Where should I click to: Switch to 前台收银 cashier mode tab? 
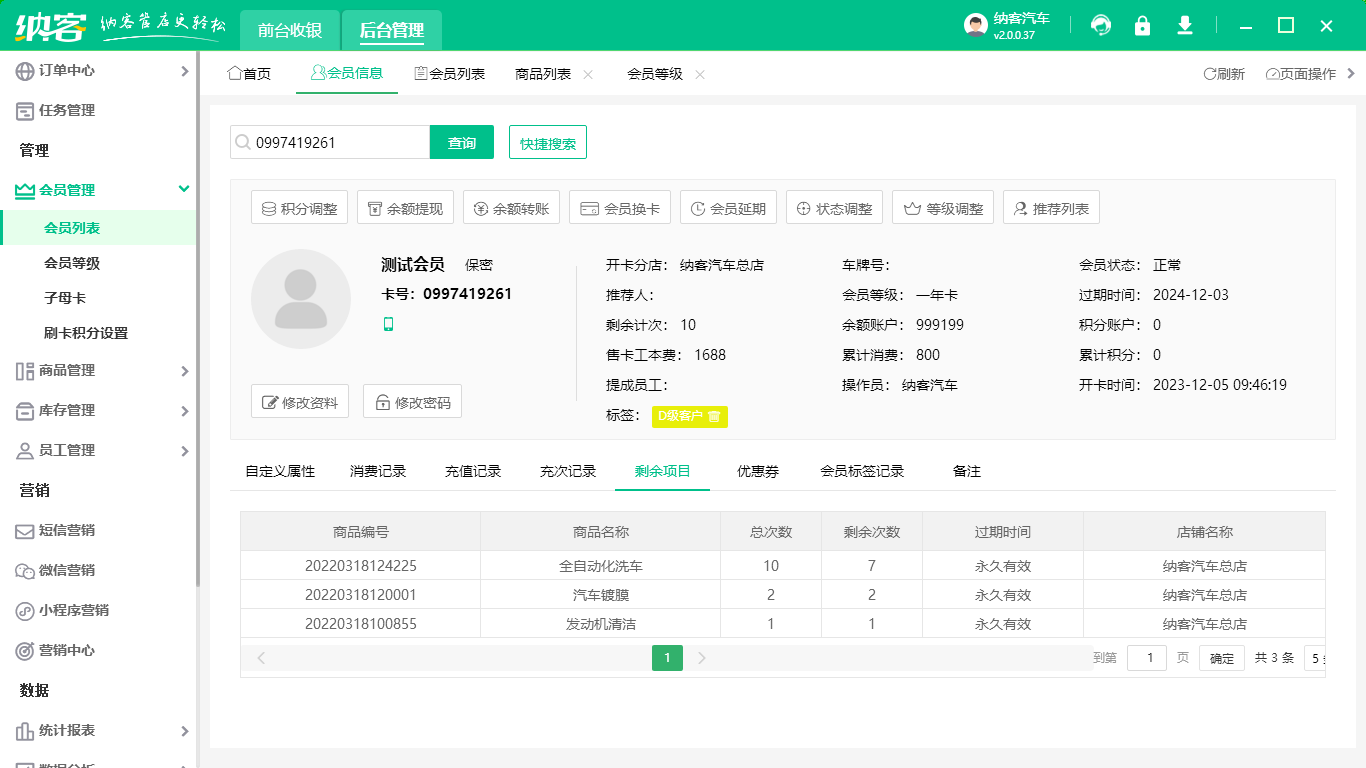tap(291, 30)
